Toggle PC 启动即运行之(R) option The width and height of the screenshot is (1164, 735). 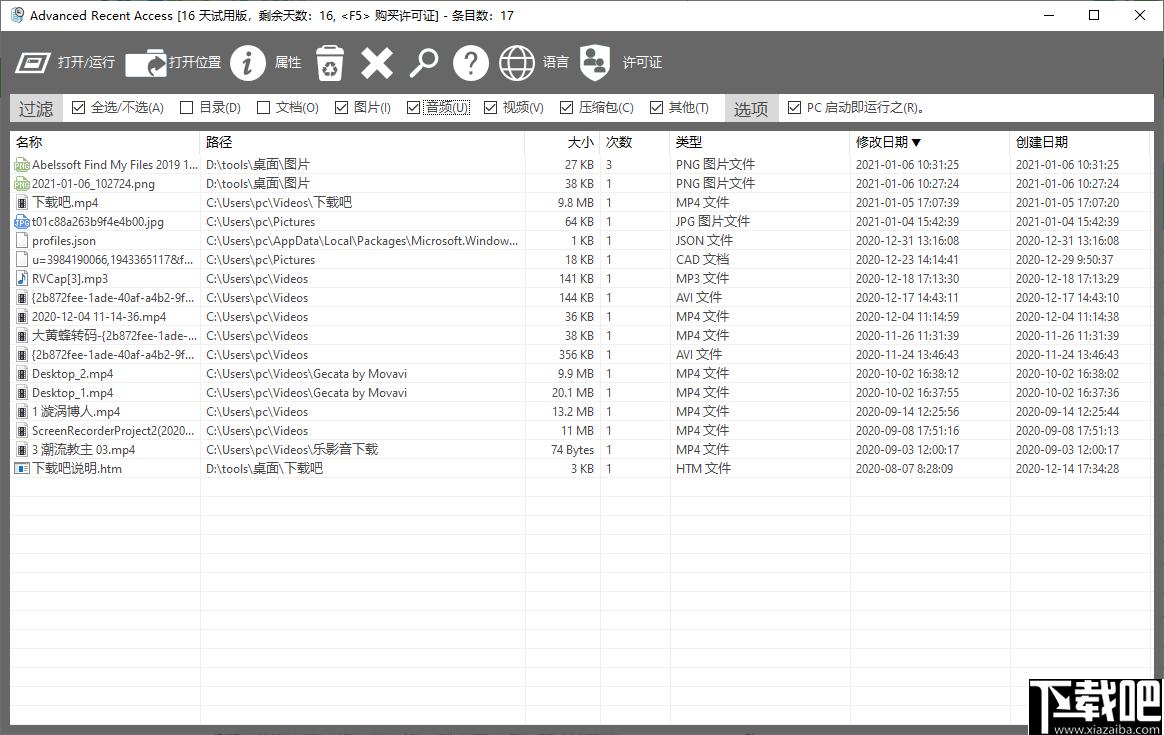pyautogui.click(x=794, y=108)
